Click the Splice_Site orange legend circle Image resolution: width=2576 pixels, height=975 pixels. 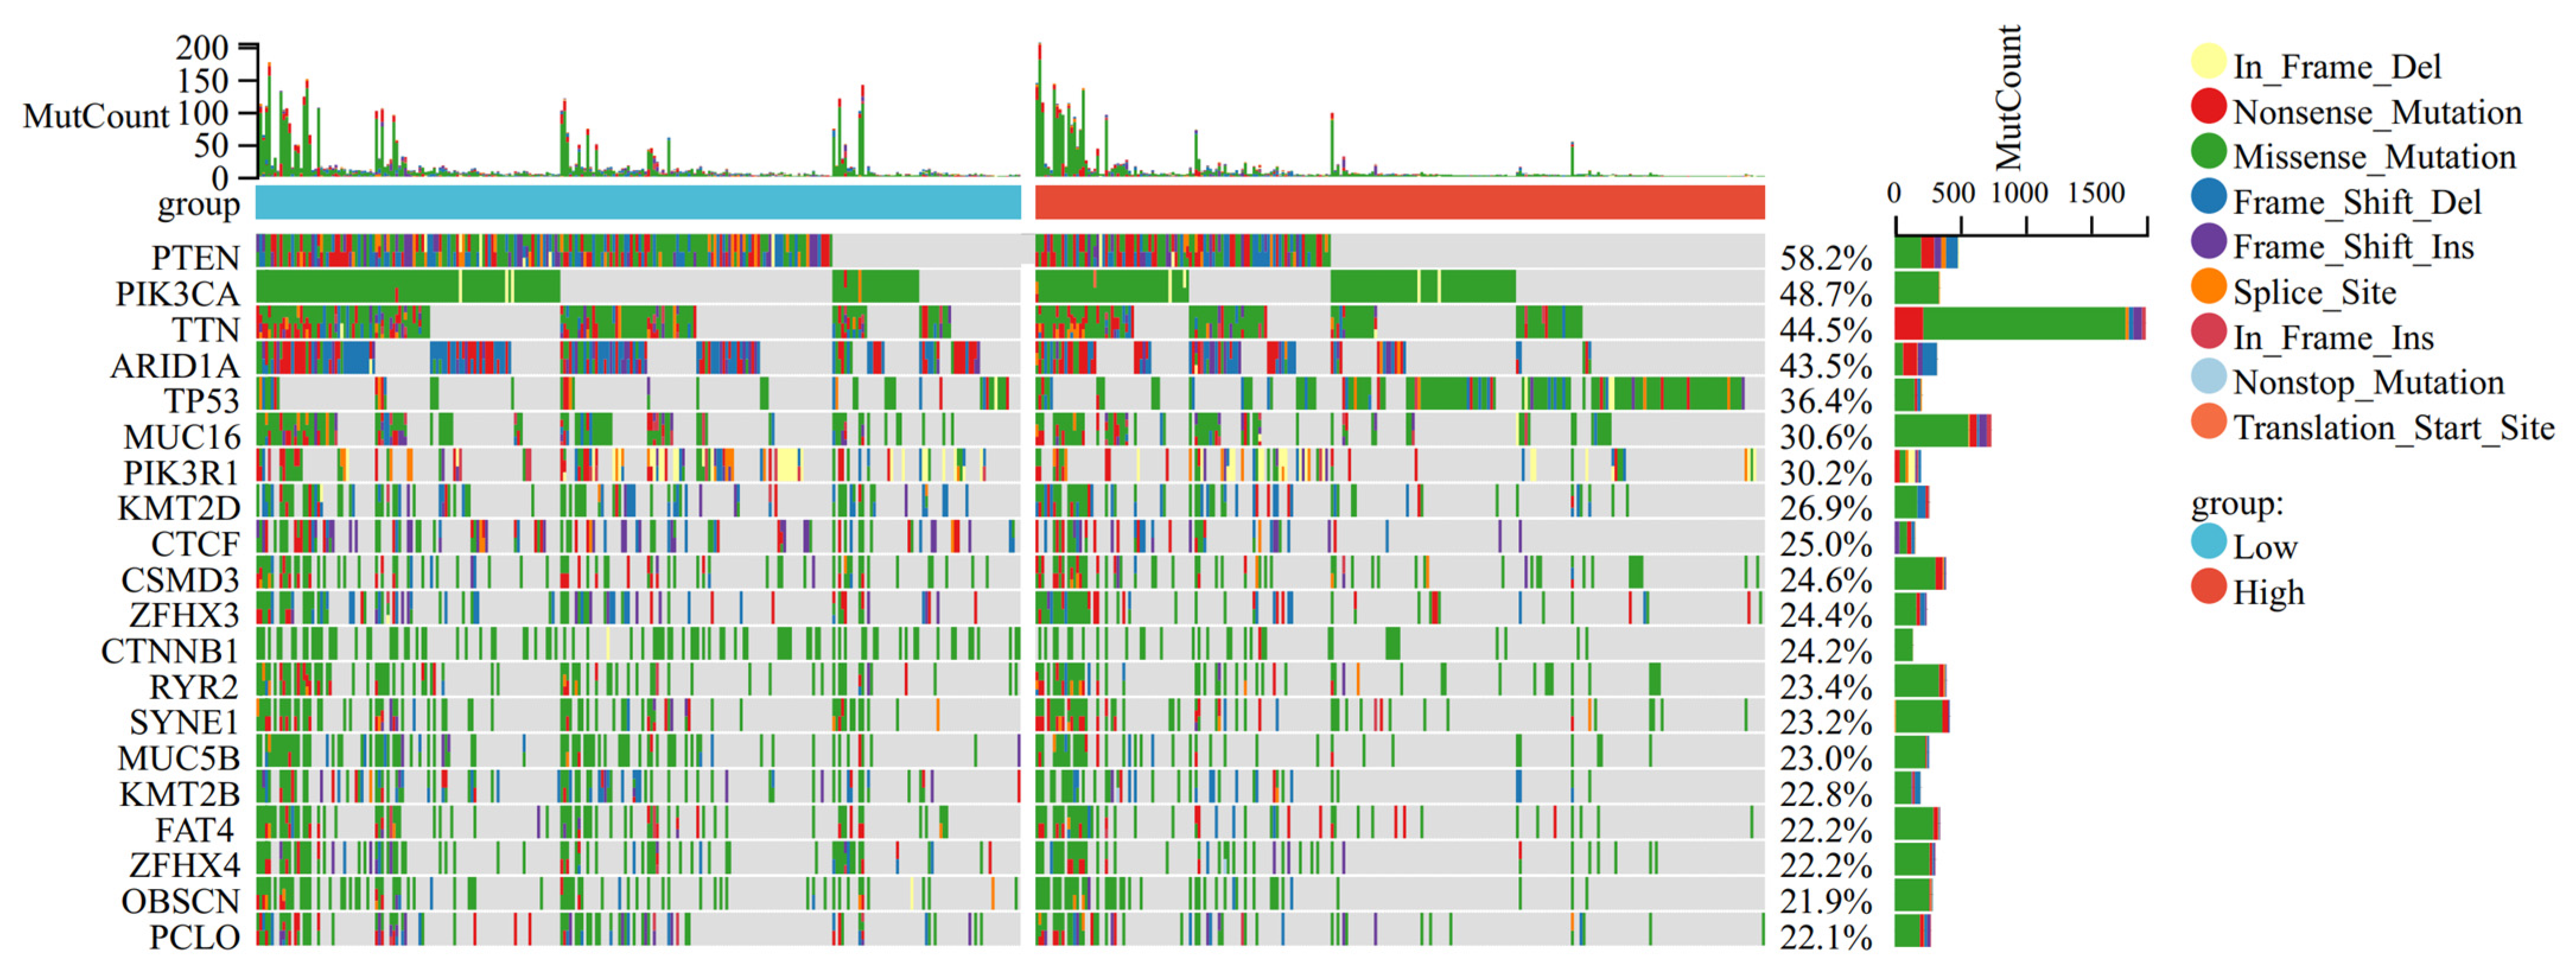point(2208,287)
